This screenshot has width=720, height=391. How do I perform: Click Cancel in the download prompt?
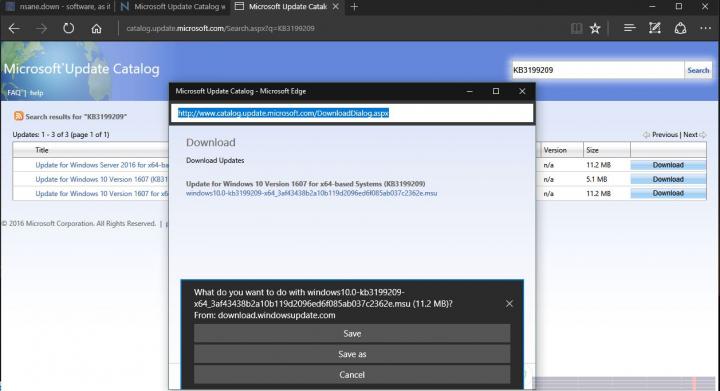pos(352,374)
